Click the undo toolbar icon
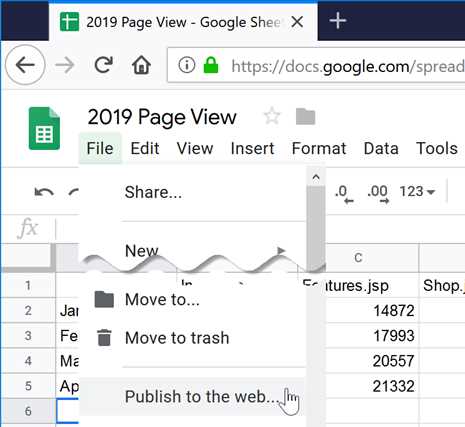The height and width of the screenshot is (427, 465). click(x=44, y=192)
